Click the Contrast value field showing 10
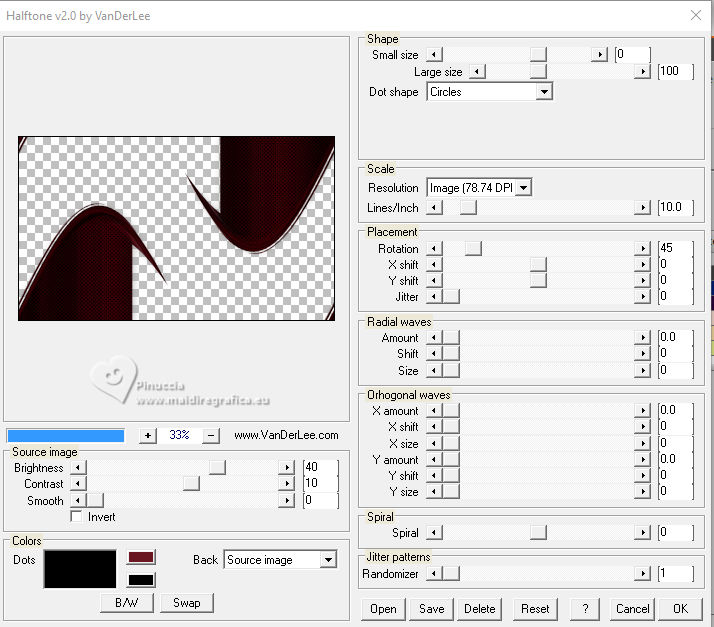The height and width of the screenshot is (627, 714). pos(321,484)
